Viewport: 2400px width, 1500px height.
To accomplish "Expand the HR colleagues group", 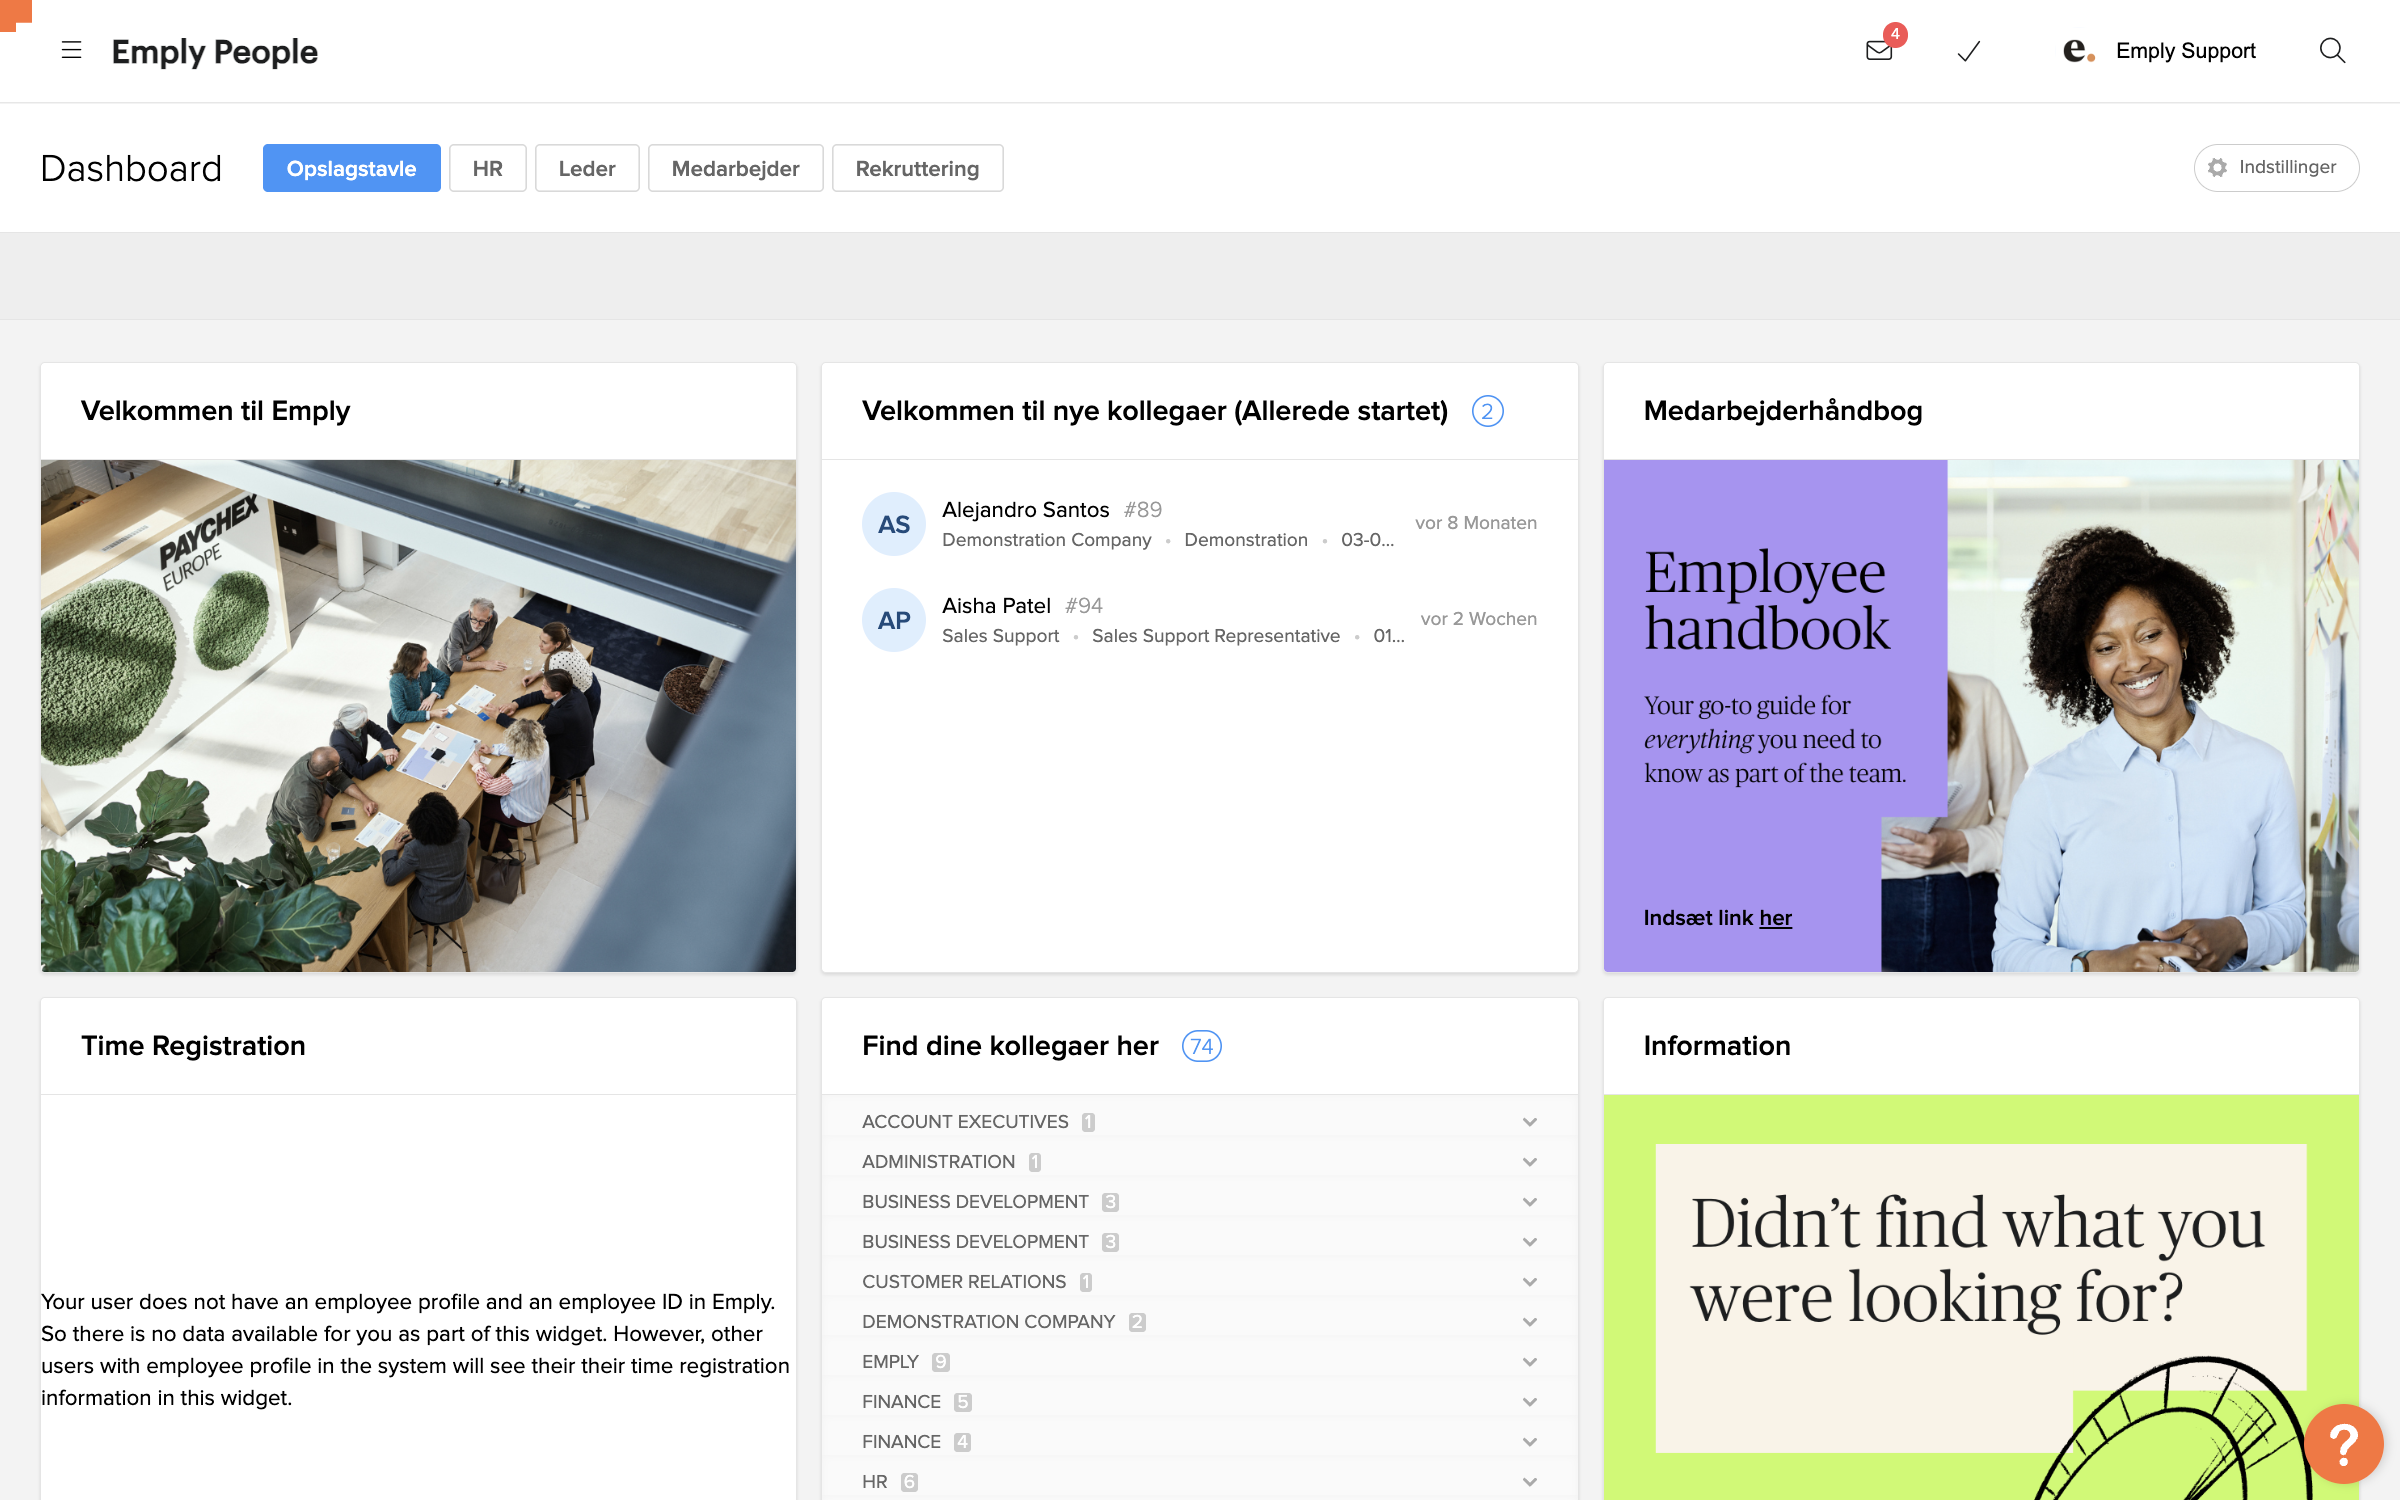I will coord(1529,1482).
